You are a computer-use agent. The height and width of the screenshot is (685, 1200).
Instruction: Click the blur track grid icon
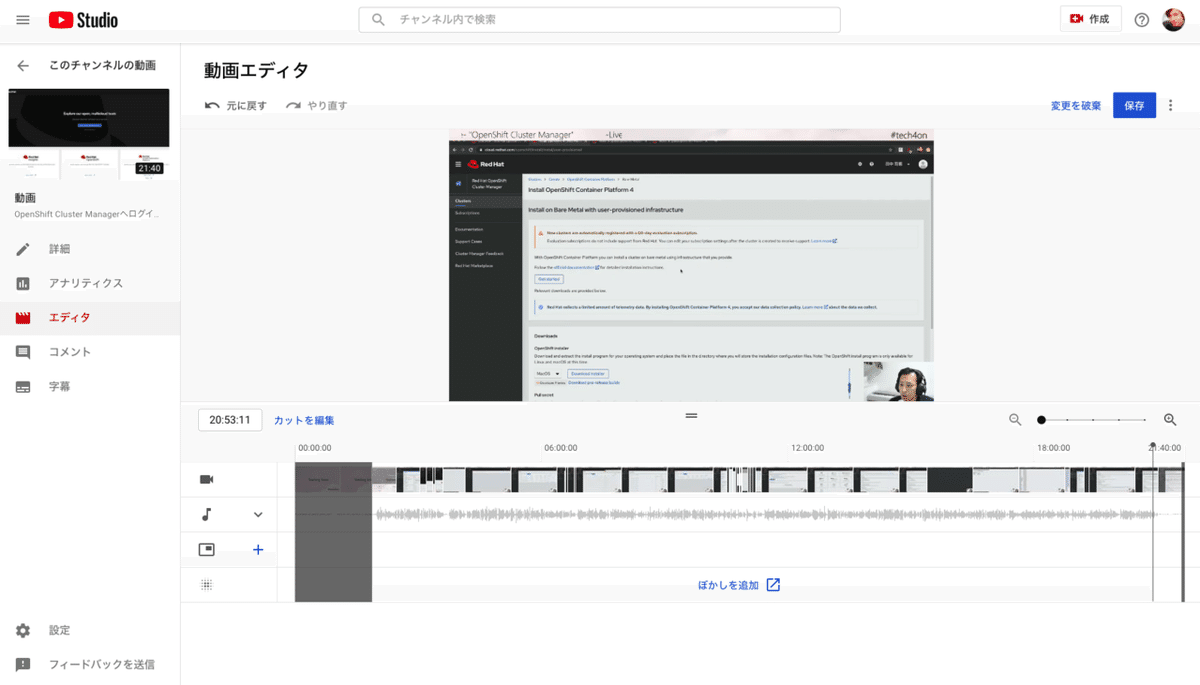(x=207, y=585)
